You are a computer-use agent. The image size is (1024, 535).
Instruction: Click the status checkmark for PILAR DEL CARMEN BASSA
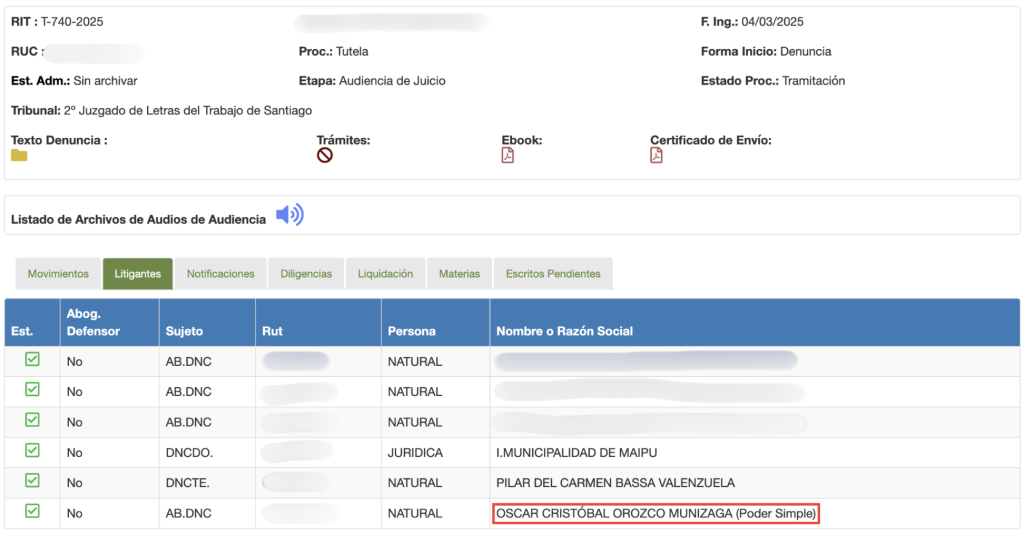[x=32, y=481]
